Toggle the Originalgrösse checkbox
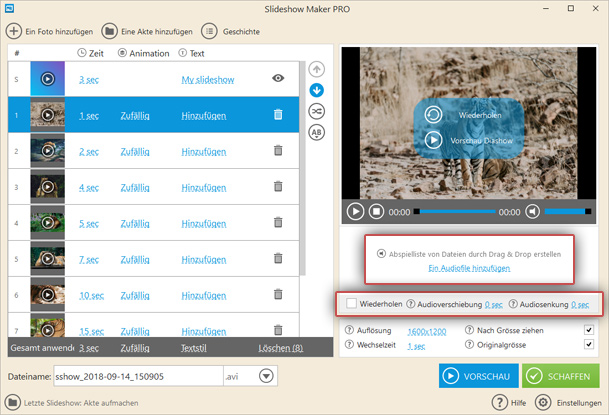This screenshot has height=415, width=609. tap(589, 344)
